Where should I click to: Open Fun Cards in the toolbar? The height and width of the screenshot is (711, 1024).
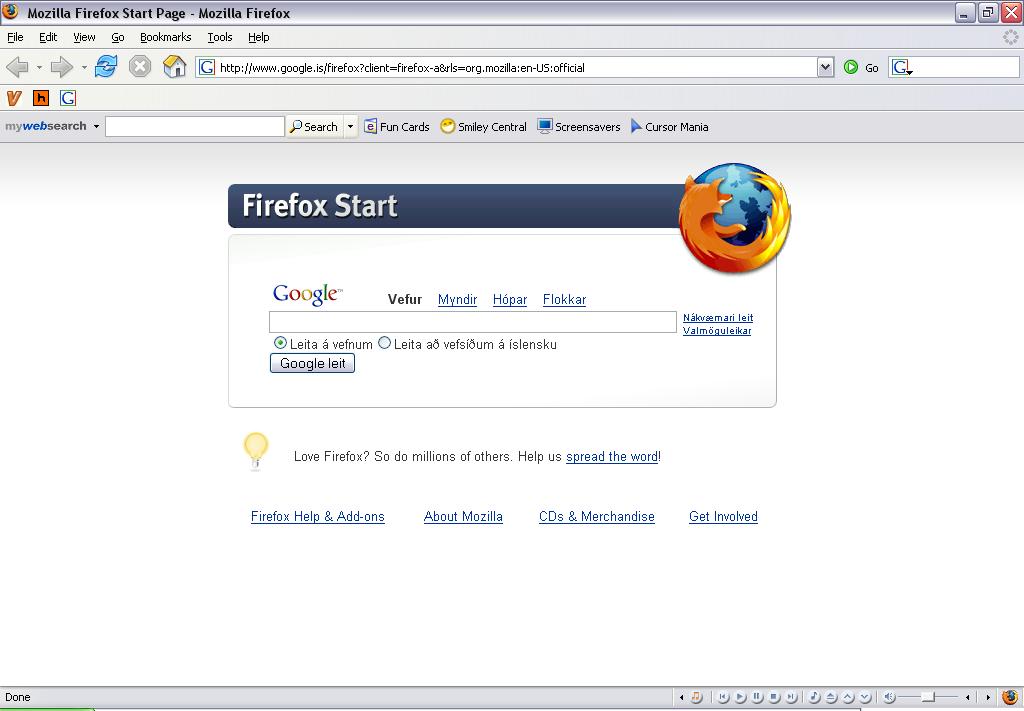(396, 127)
